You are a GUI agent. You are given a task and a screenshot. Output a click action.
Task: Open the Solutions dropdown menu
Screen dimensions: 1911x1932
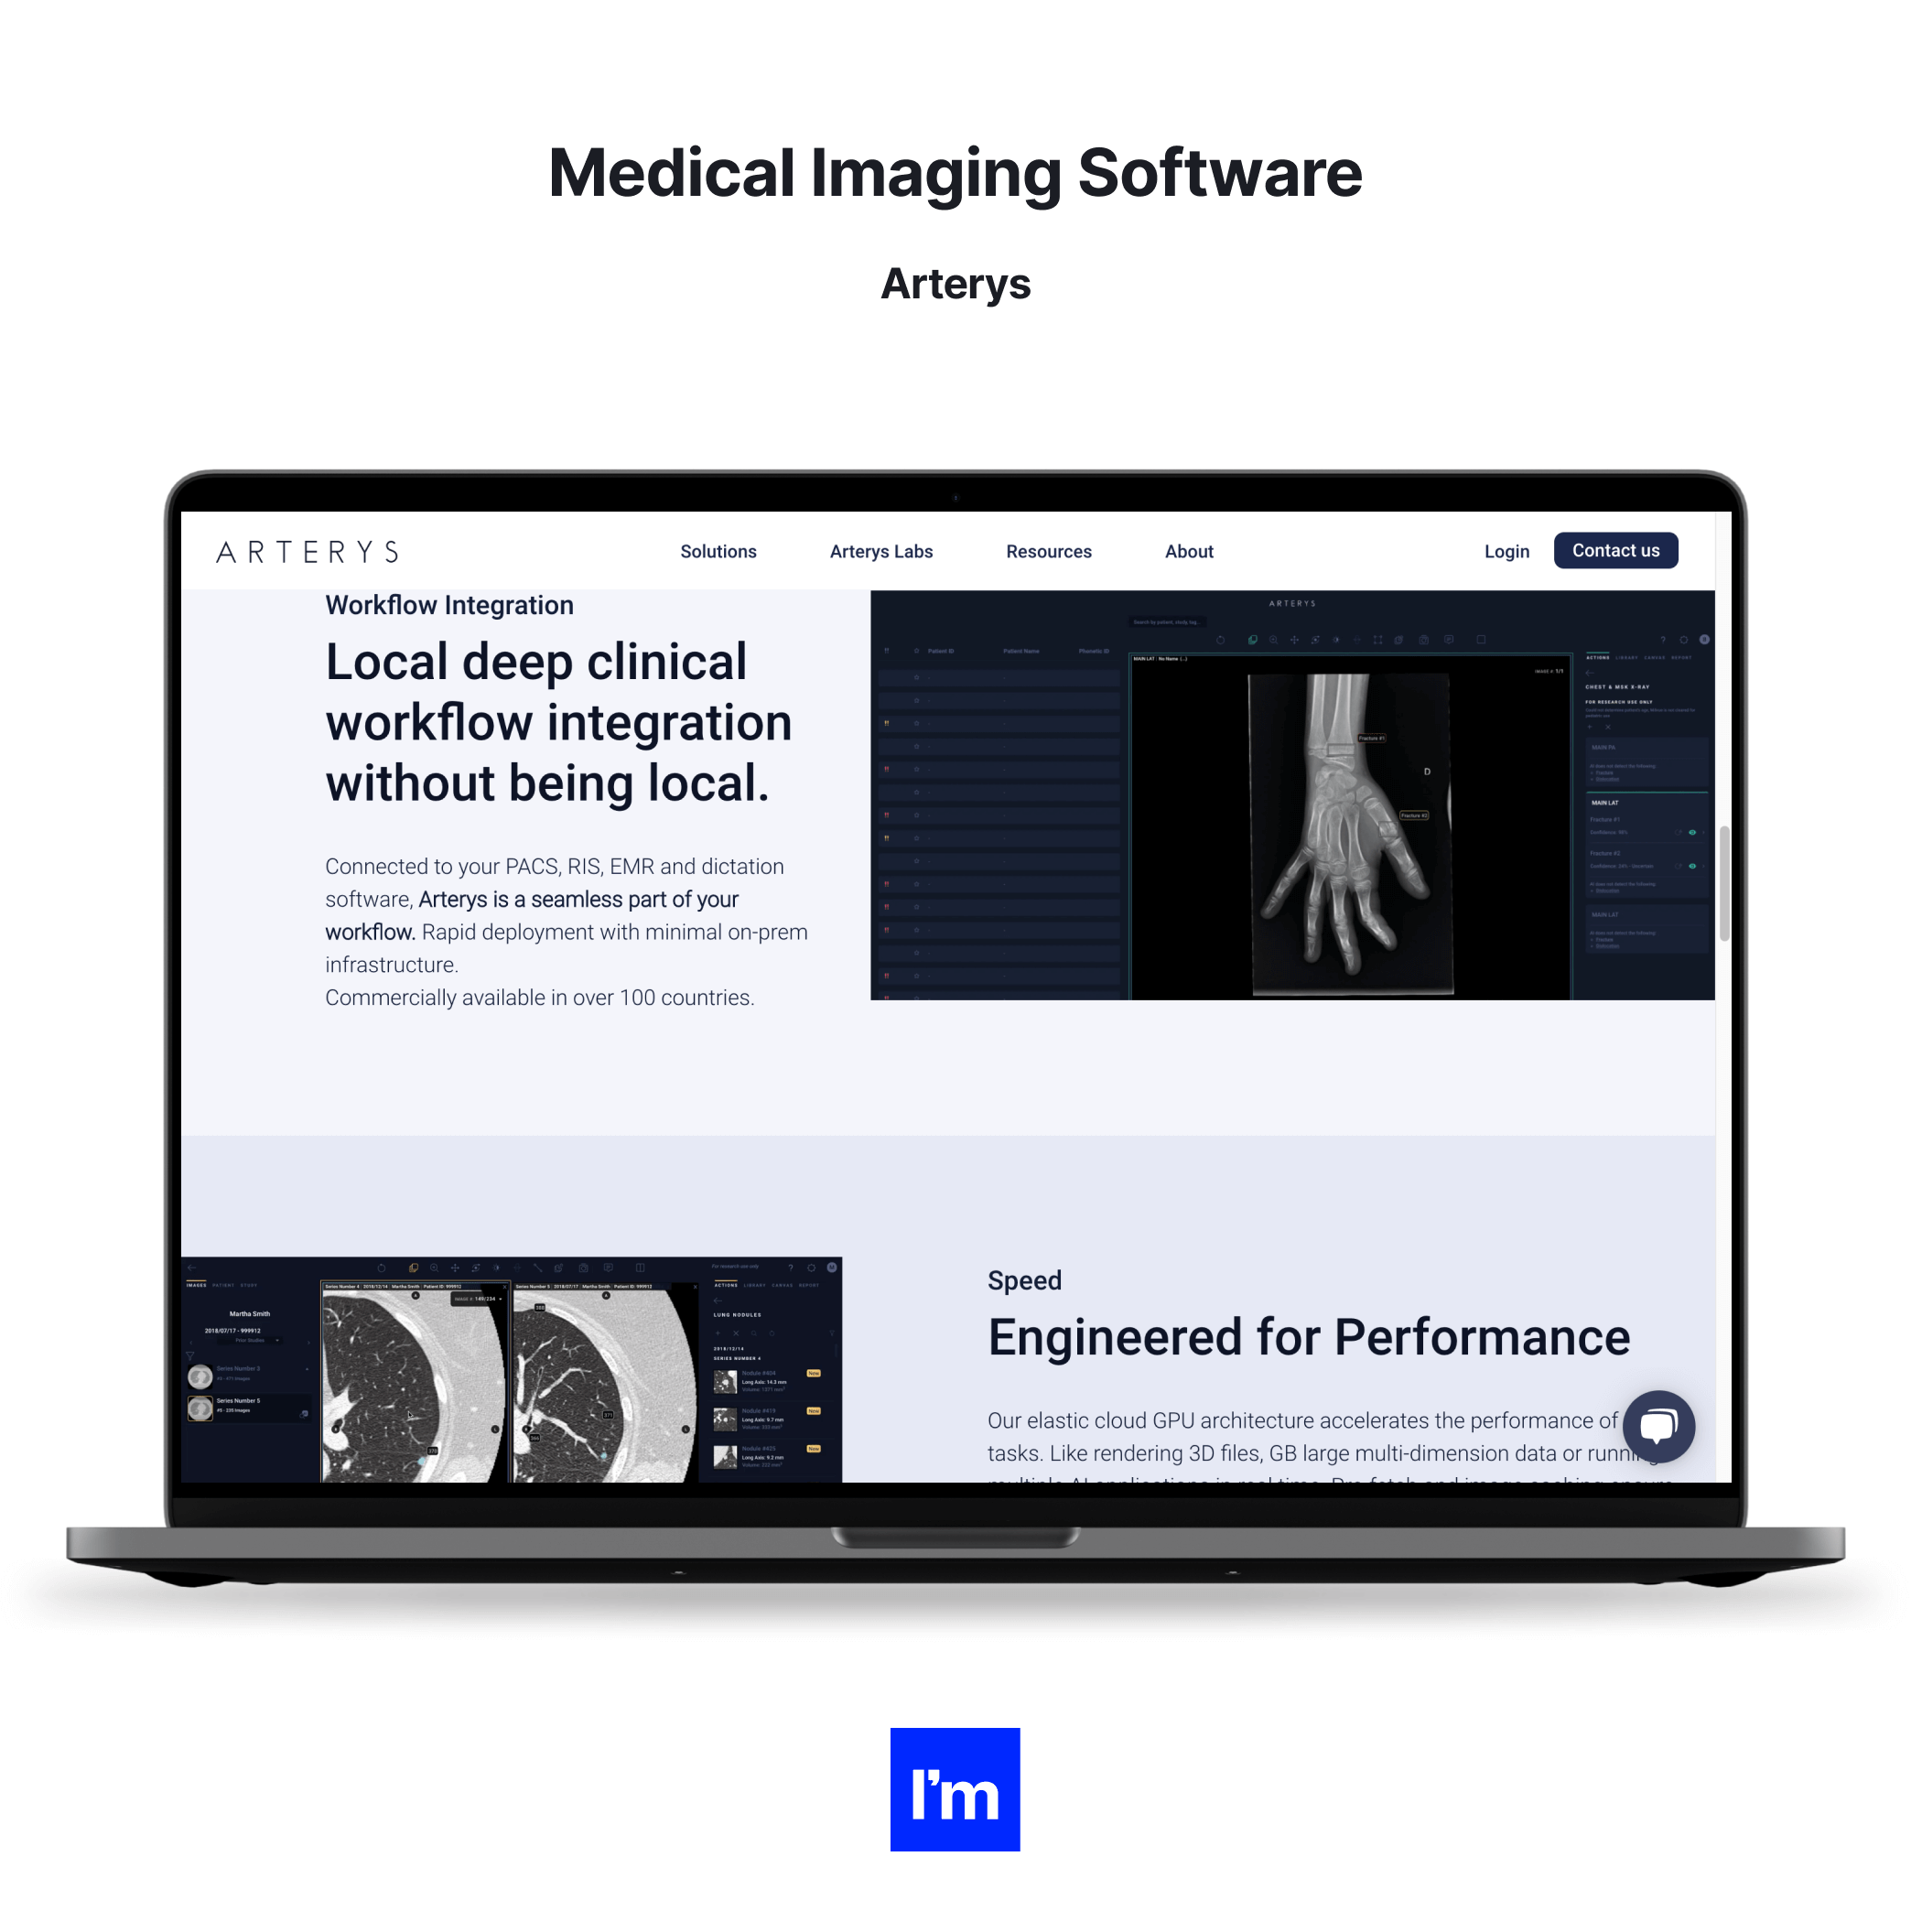tap(719, 551)
